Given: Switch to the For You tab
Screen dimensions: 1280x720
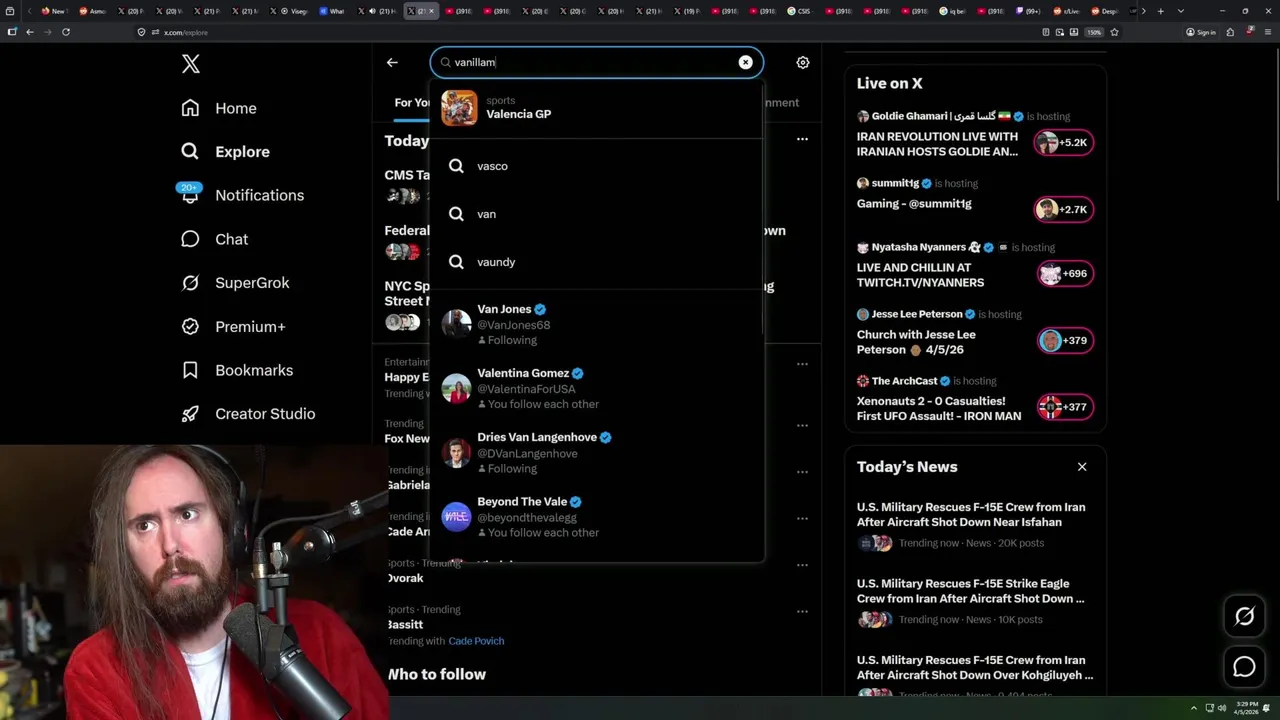Looking at the screenshot, I should pyautogui.click(x=411, y=102).
